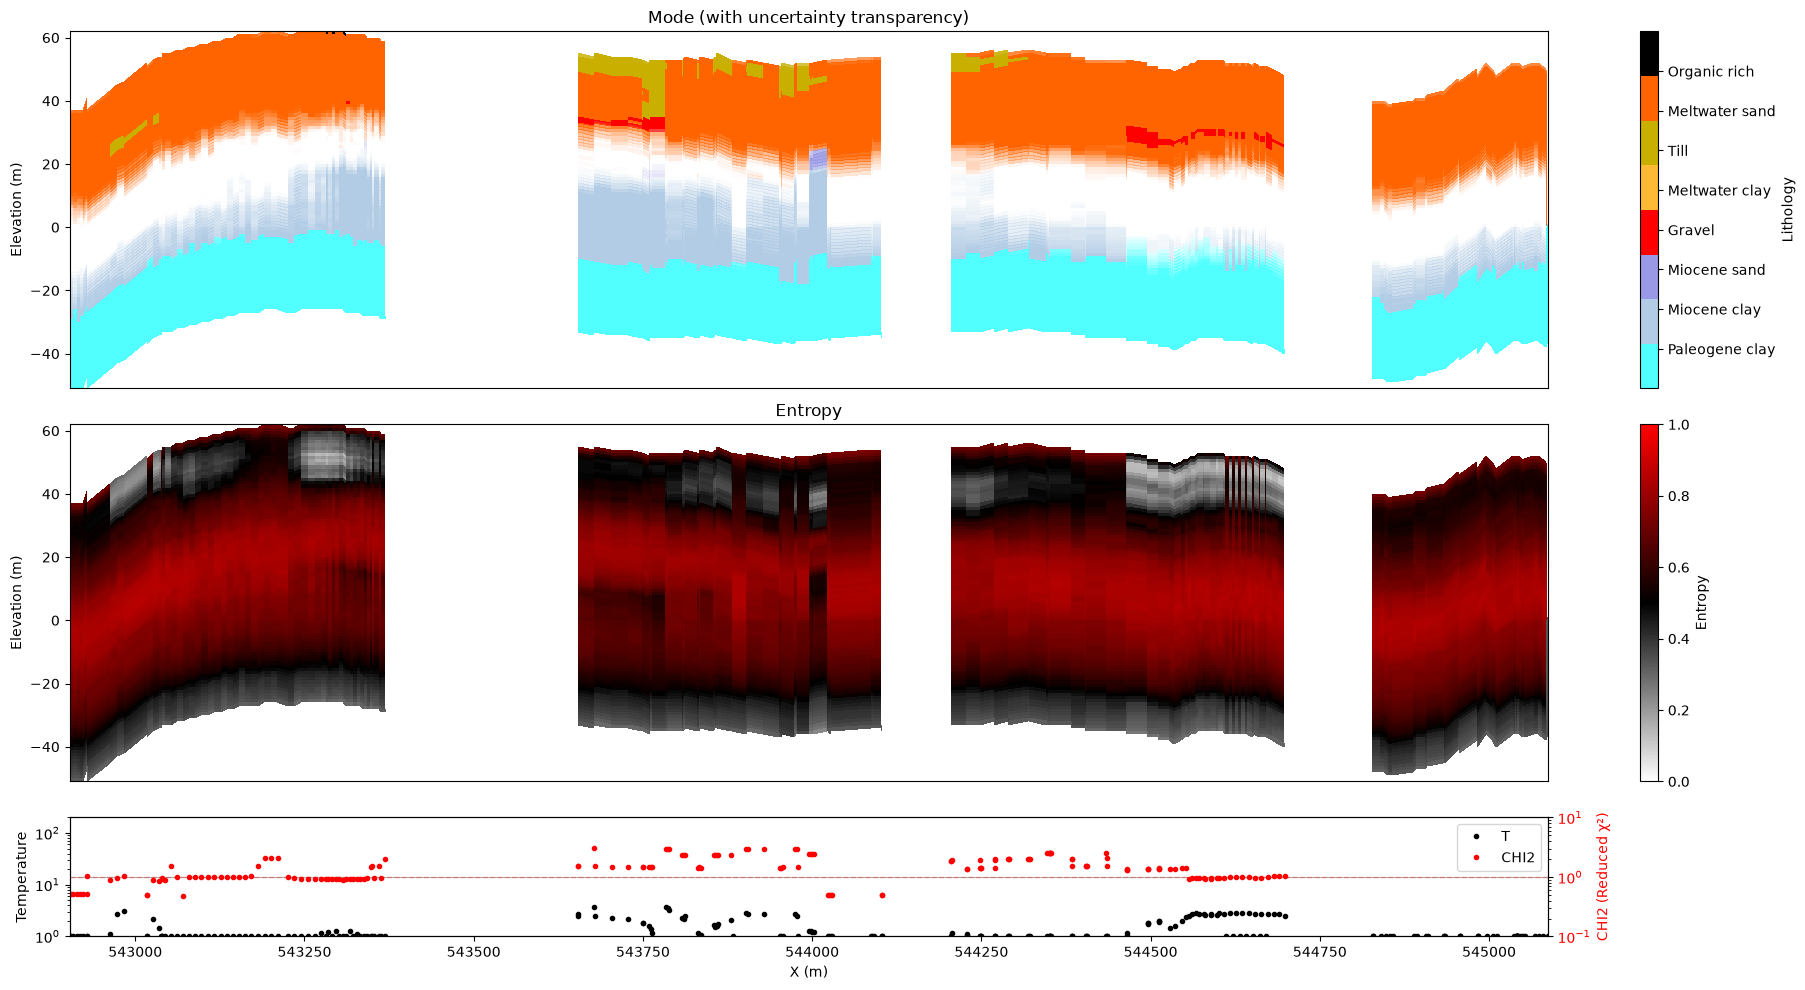Click the entropy colorbar tick 0.8

1677,496
